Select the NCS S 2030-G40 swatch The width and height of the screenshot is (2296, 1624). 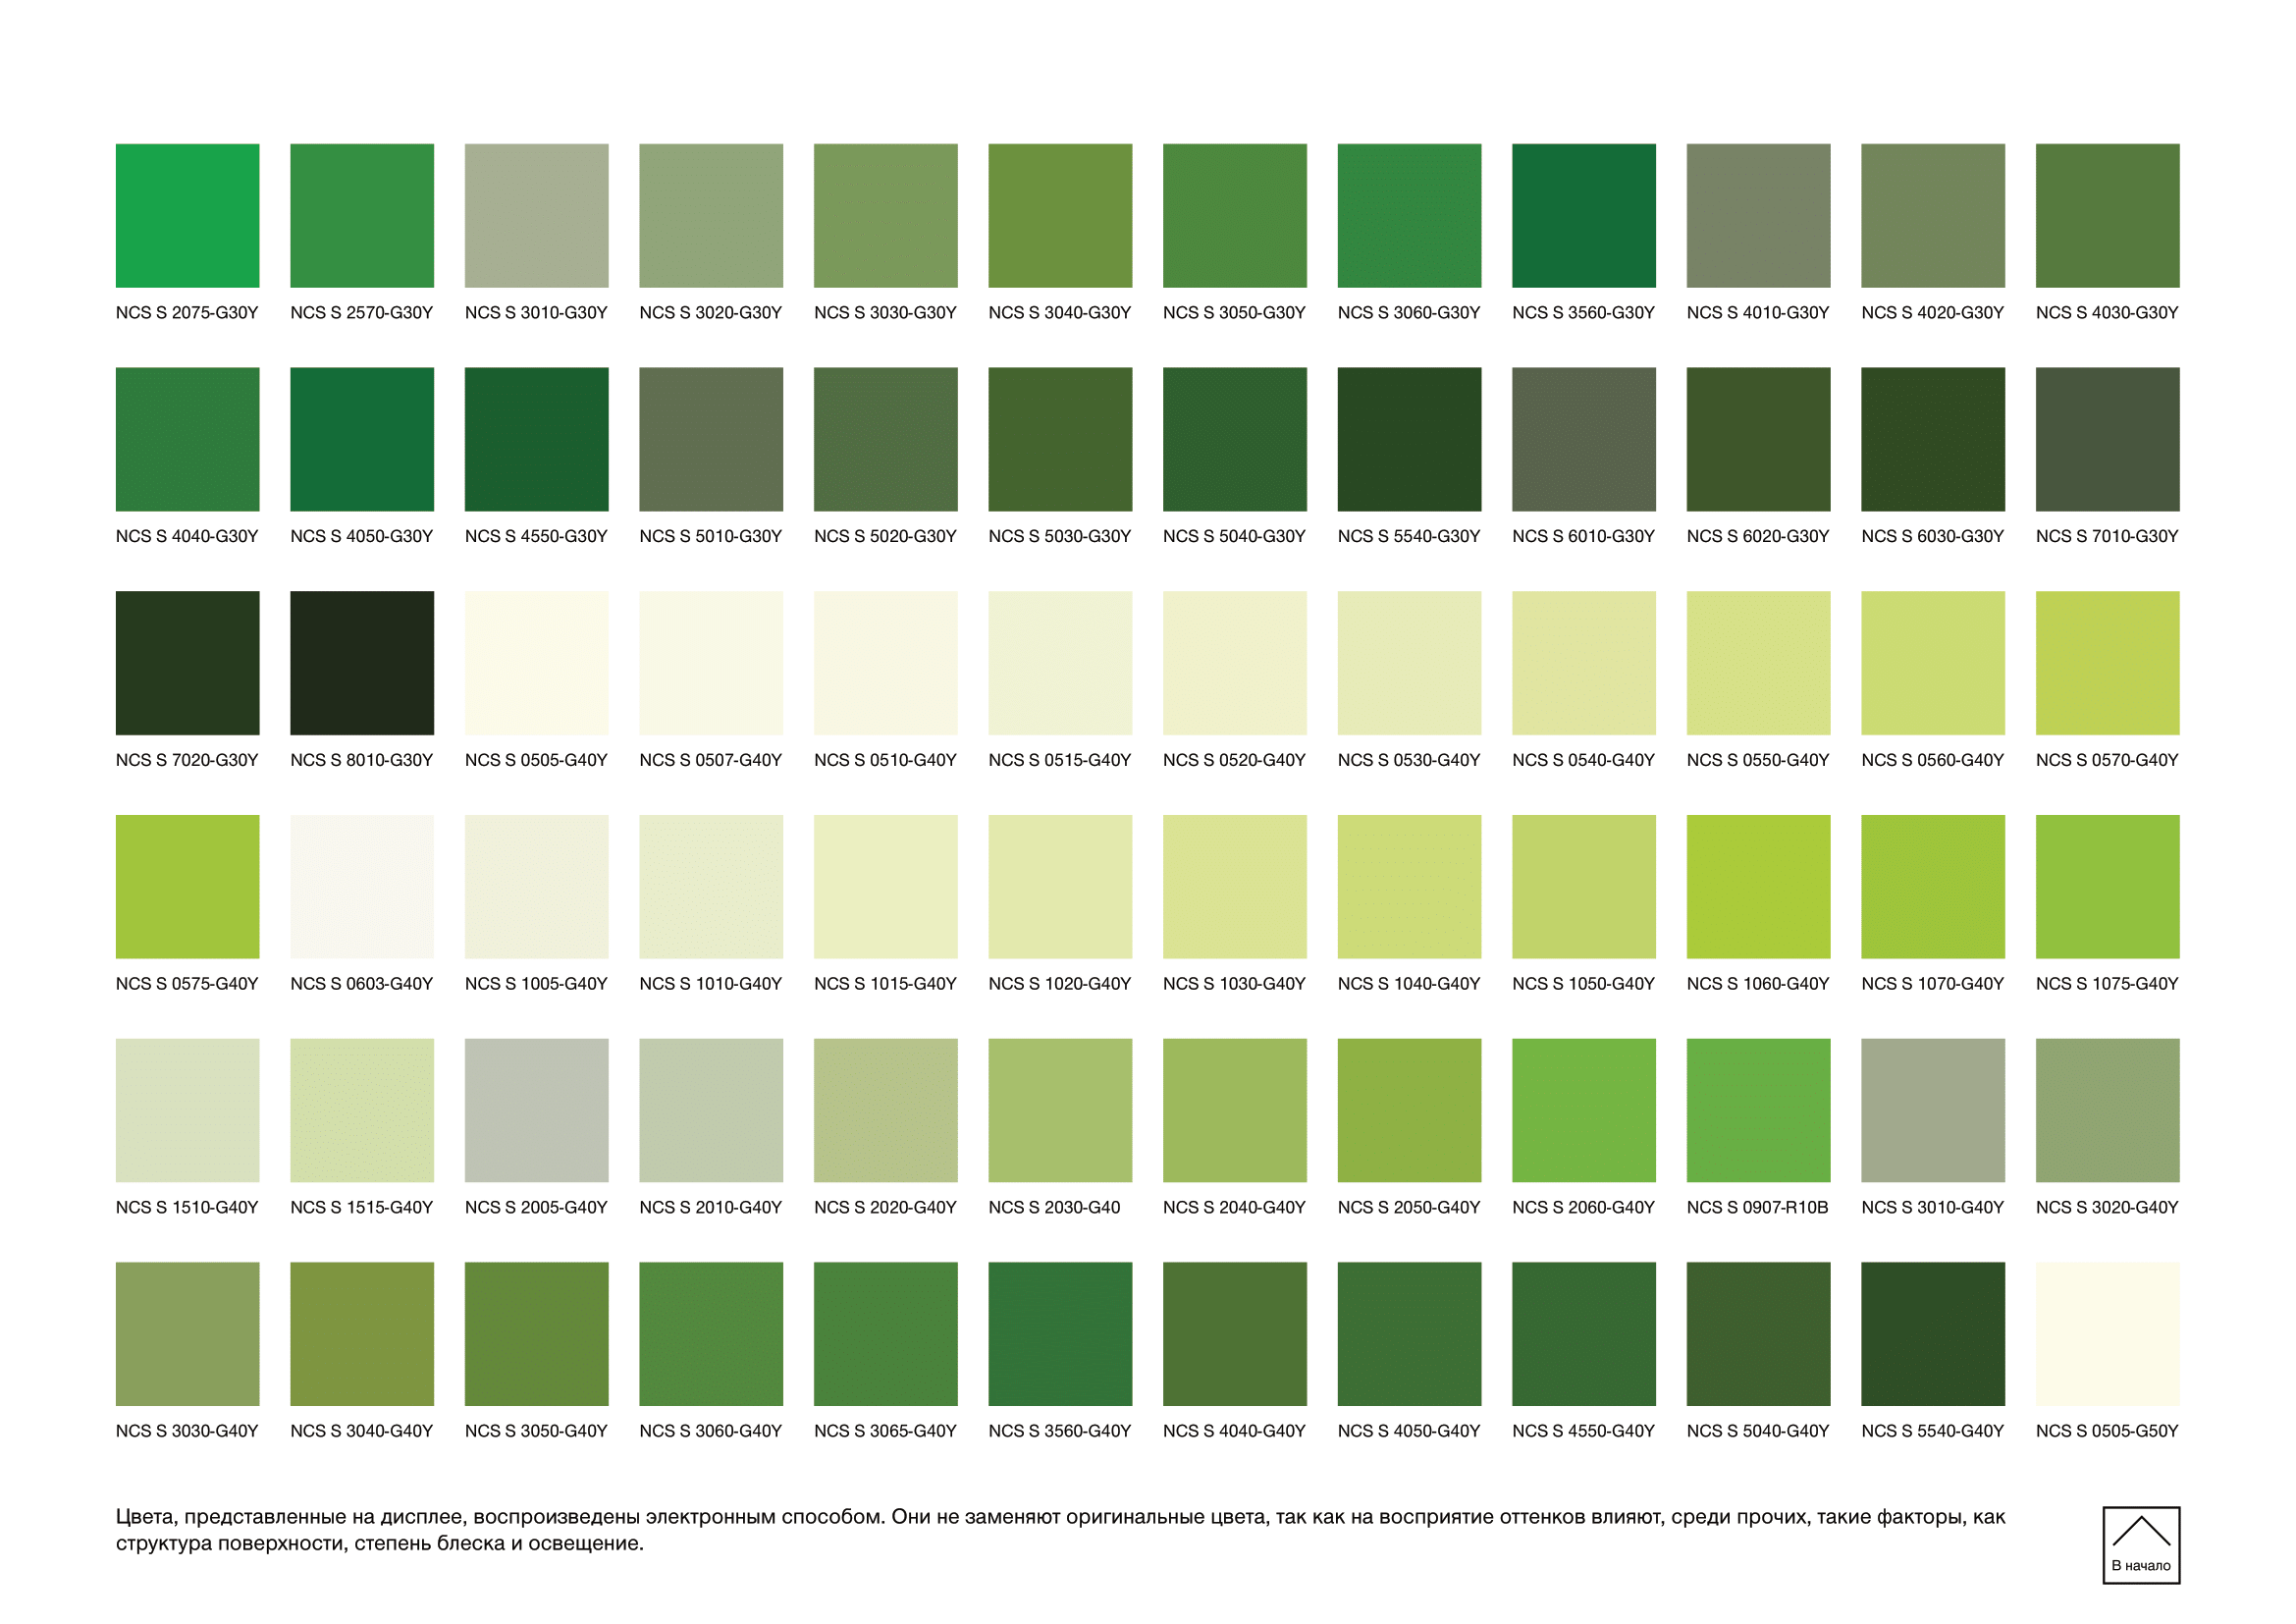(x=1060, y=1110)
